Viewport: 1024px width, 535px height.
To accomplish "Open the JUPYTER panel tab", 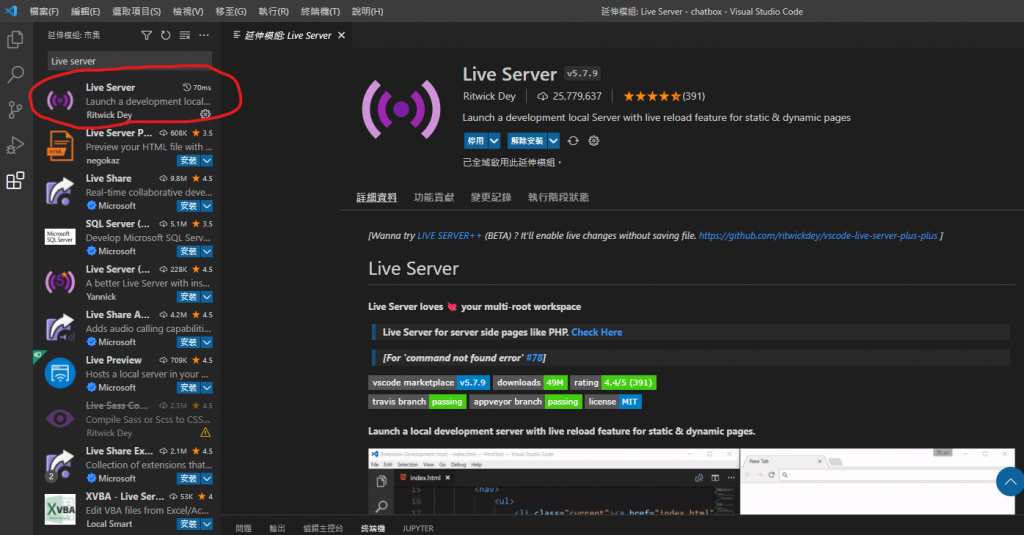I will pos(418,528).
